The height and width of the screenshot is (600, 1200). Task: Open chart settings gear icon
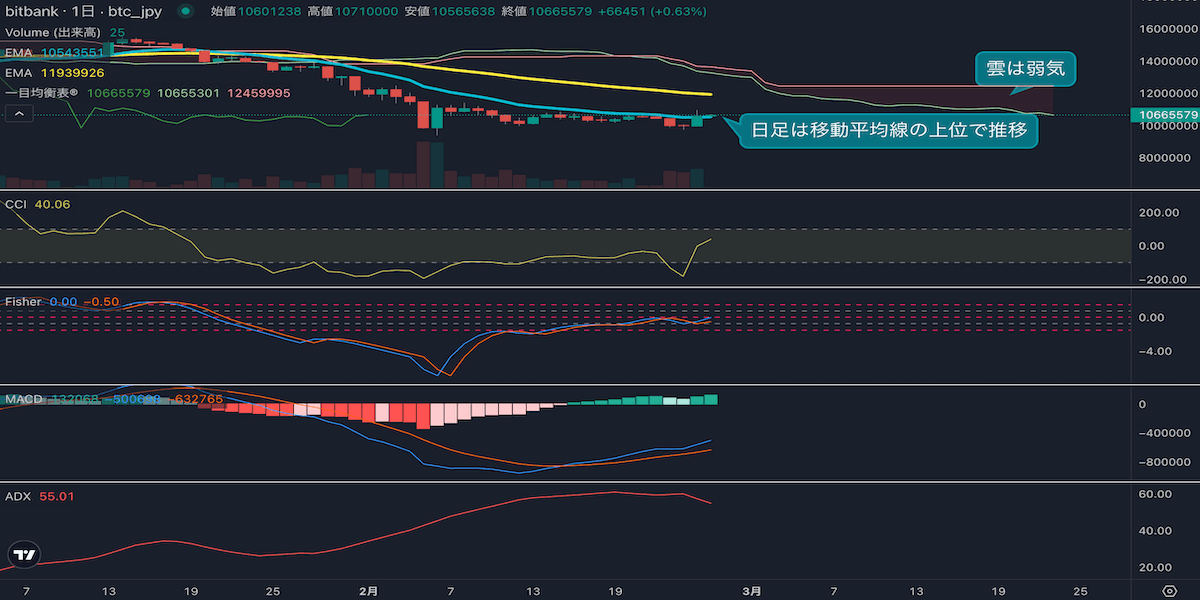(1169, 591)
